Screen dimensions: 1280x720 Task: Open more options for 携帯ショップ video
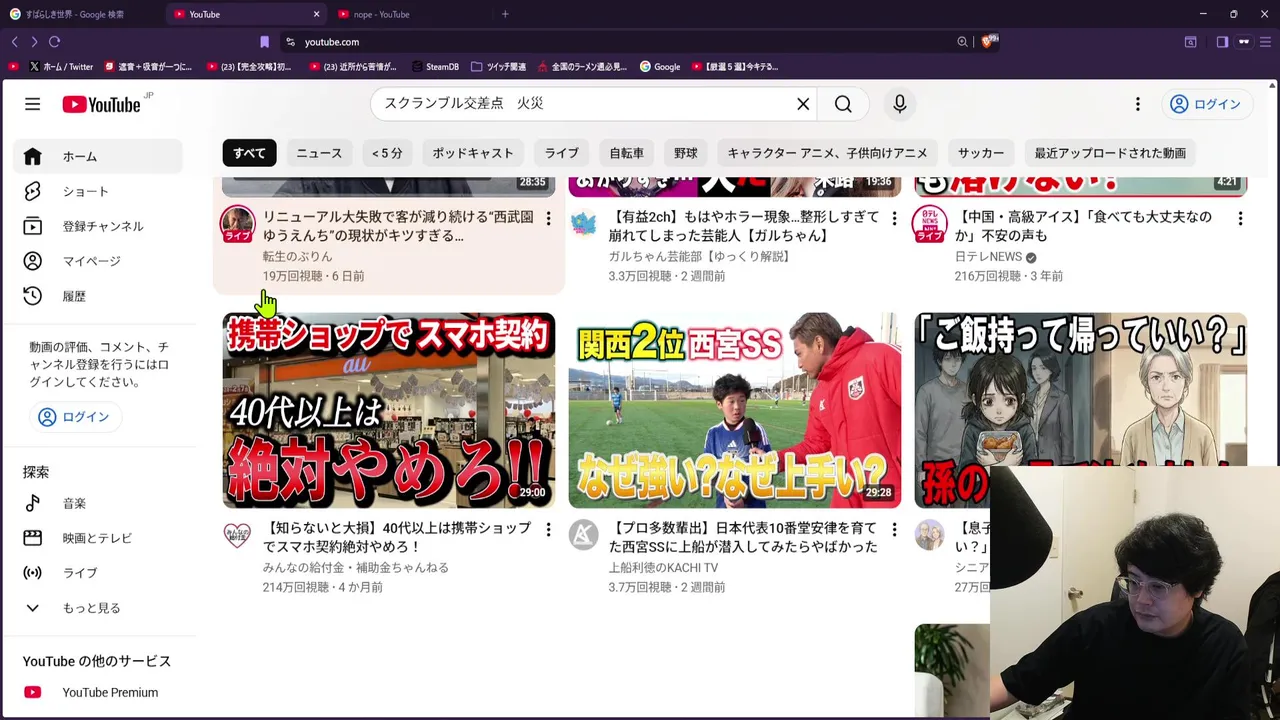(x=548, y=529)
